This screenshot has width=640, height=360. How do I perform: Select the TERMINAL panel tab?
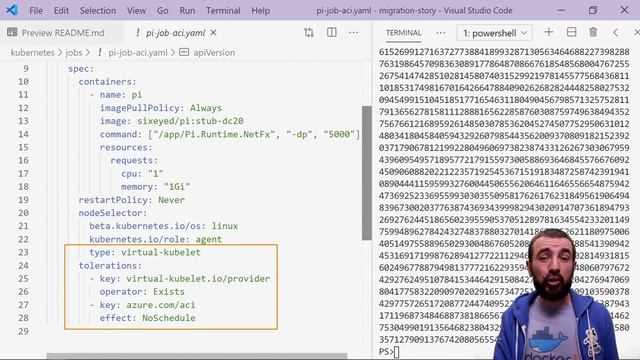point(404,33)
